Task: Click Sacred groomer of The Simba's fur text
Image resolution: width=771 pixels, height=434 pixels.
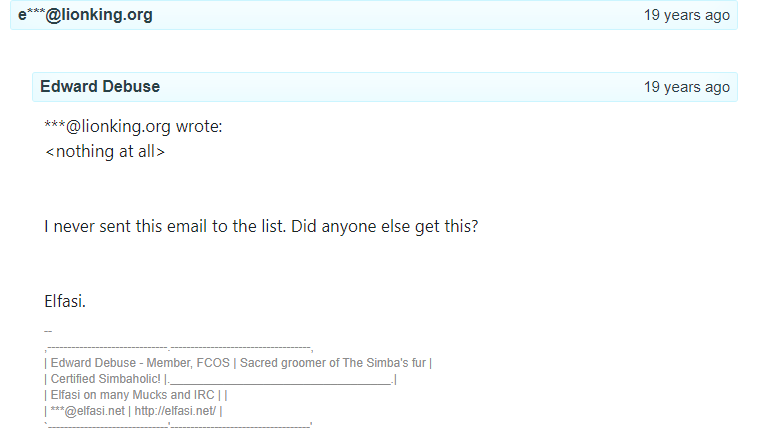Action: pos(332,363)
